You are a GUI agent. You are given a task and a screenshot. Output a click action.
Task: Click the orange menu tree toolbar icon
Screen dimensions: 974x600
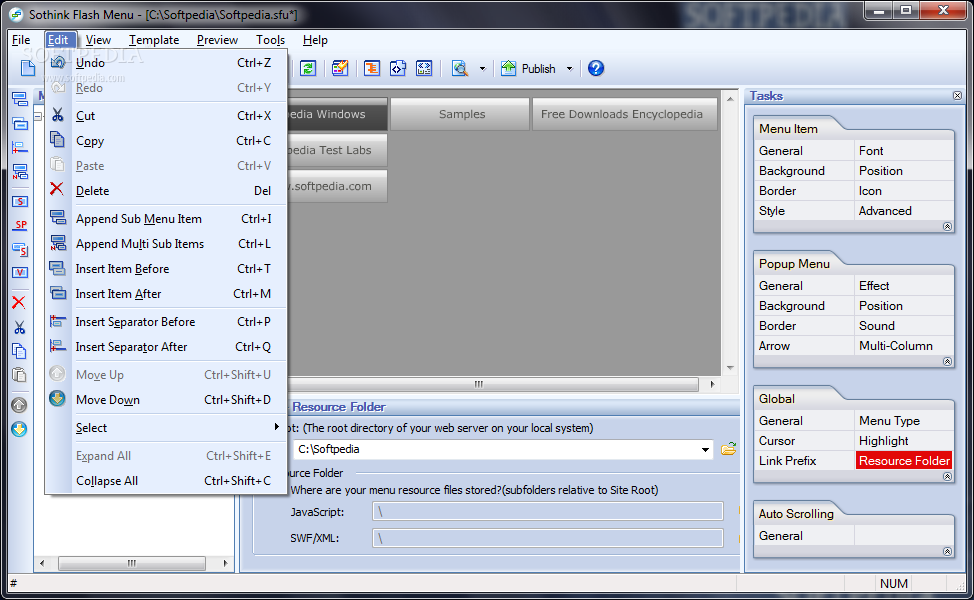[x=372, y=68]
